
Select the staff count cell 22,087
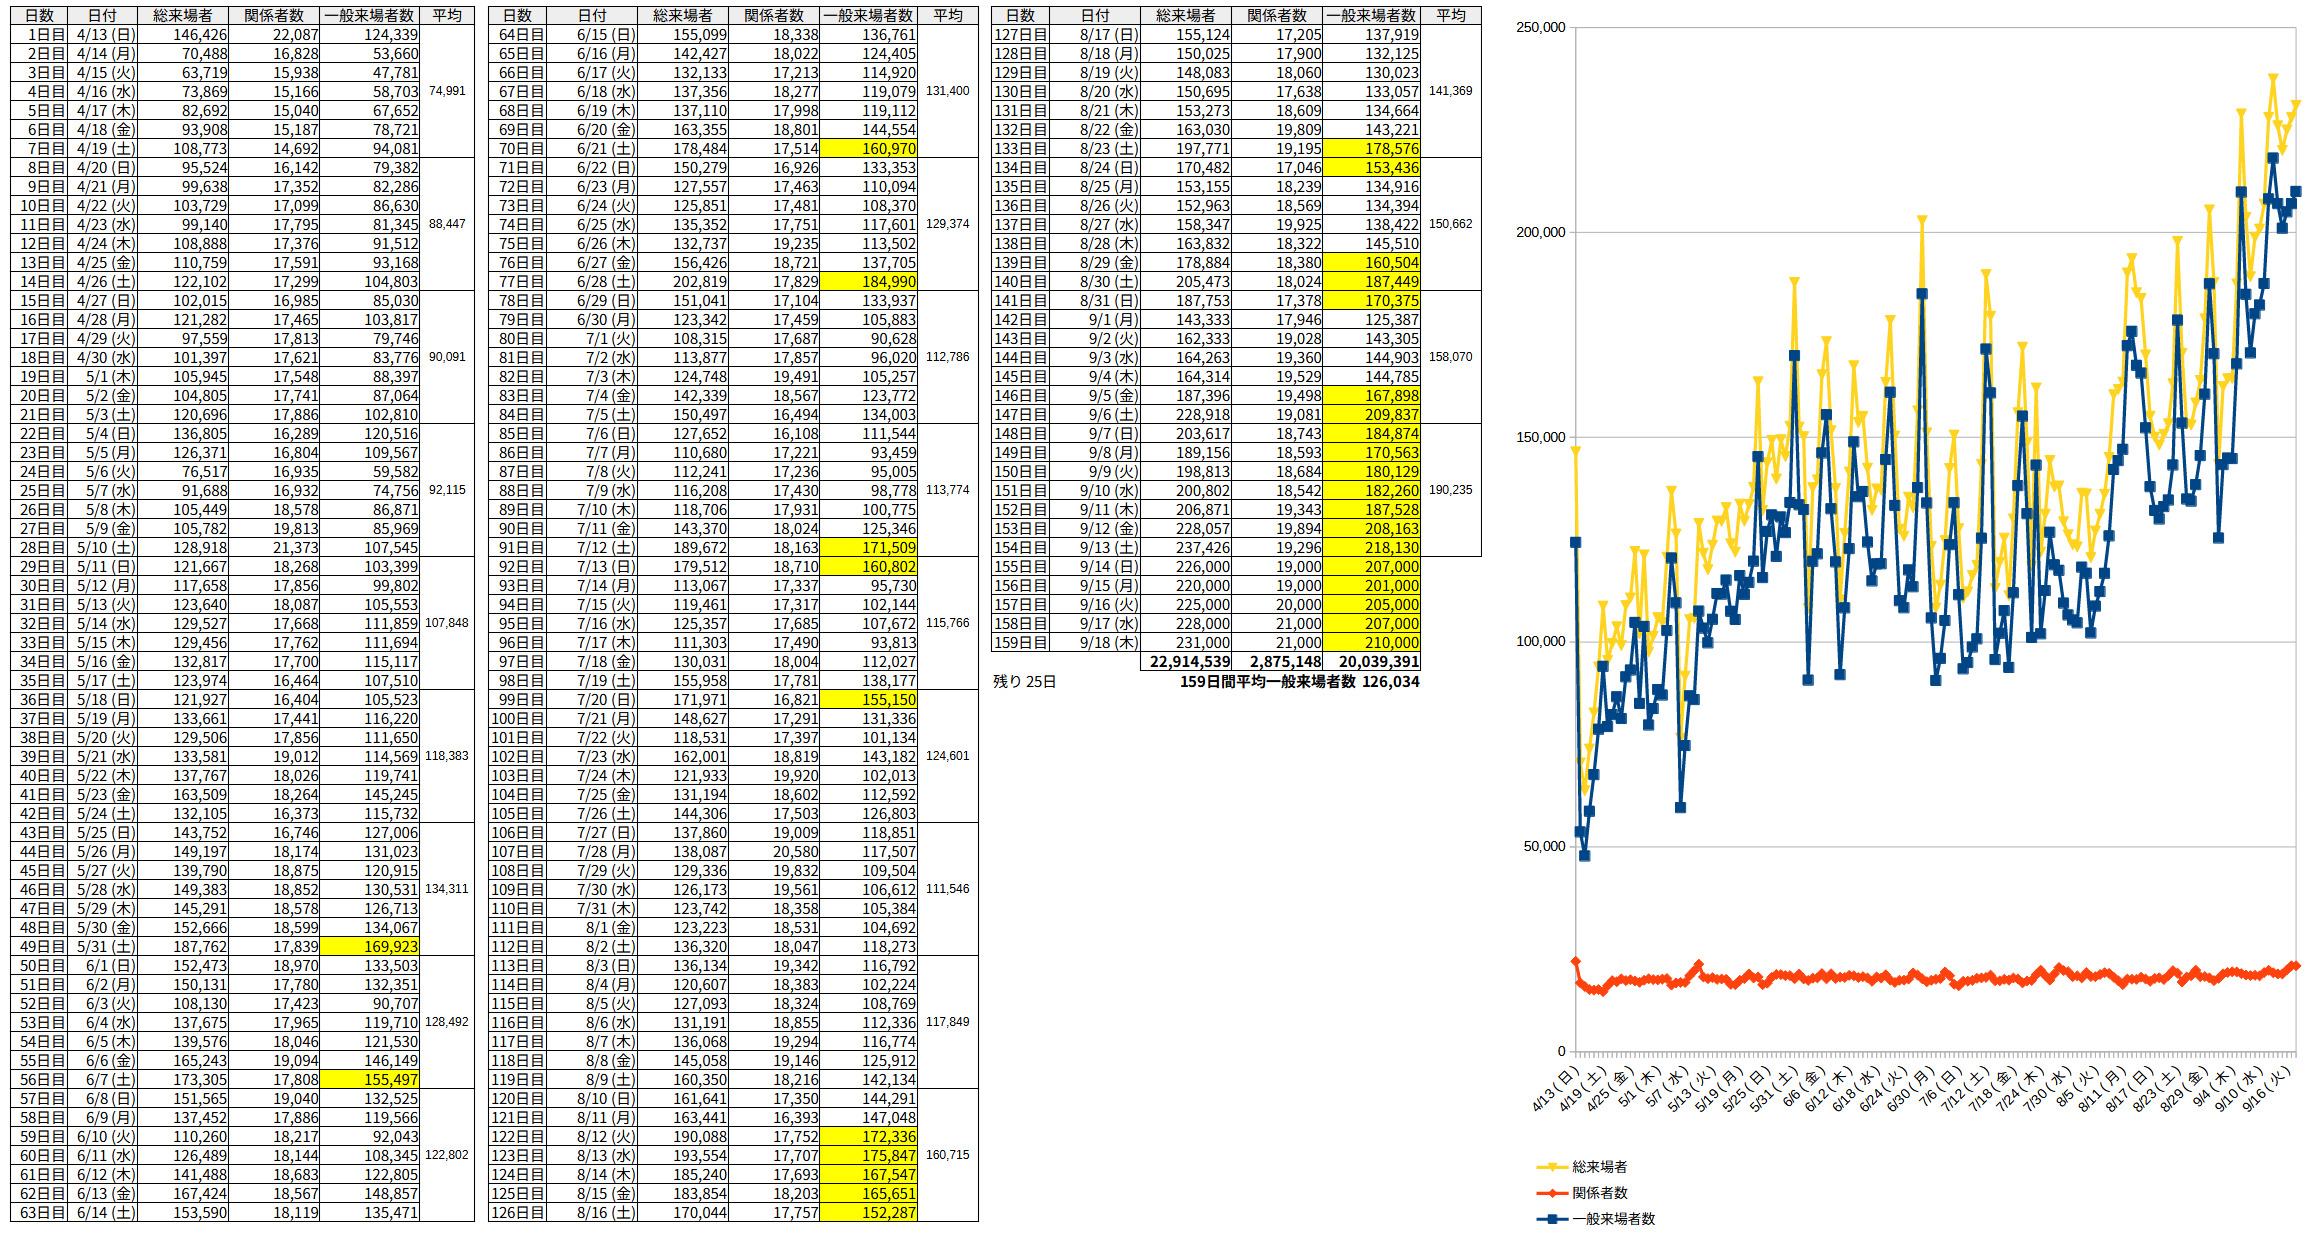click(x=275, y=35)
